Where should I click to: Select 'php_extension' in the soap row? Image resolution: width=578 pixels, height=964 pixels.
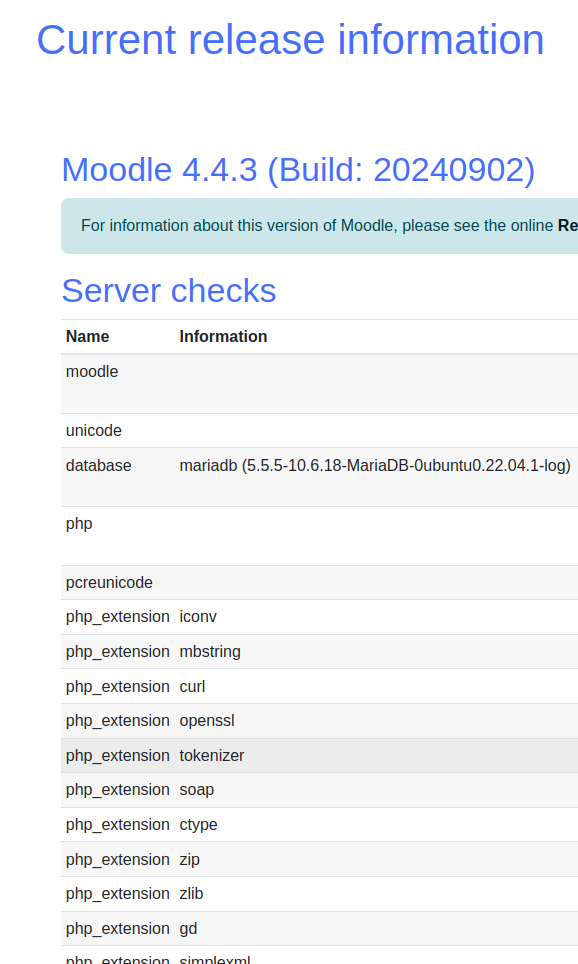click(117, 790)
